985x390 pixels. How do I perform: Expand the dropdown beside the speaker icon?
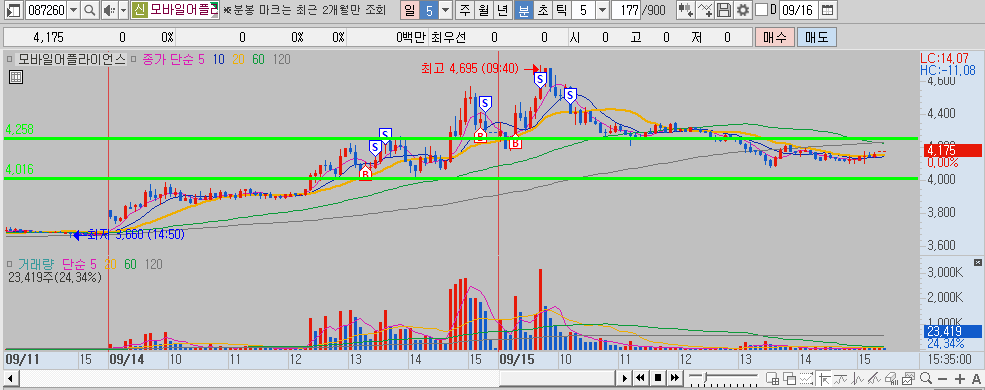(x=122, y=9)
